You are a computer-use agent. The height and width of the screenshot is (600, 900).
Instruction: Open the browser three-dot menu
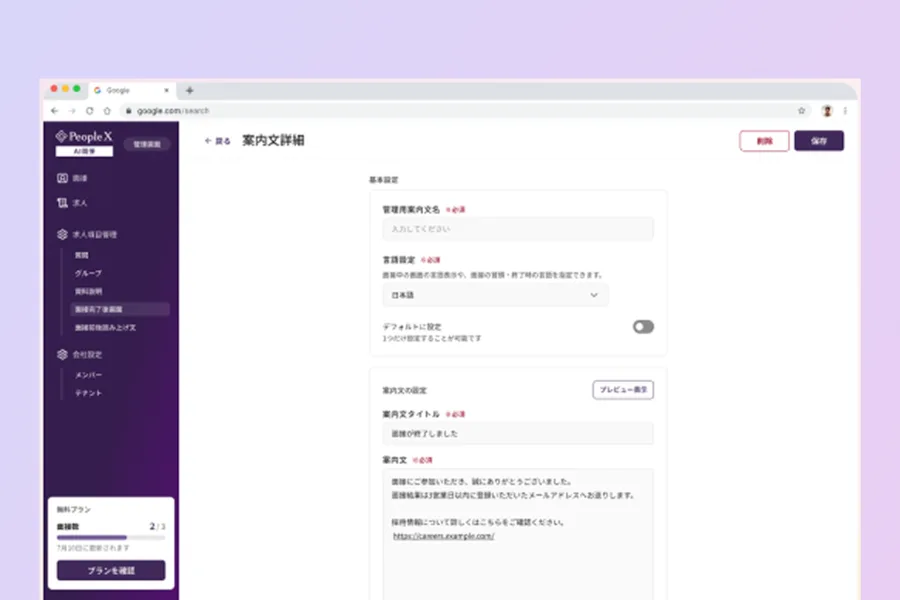[x=845, y=111]
